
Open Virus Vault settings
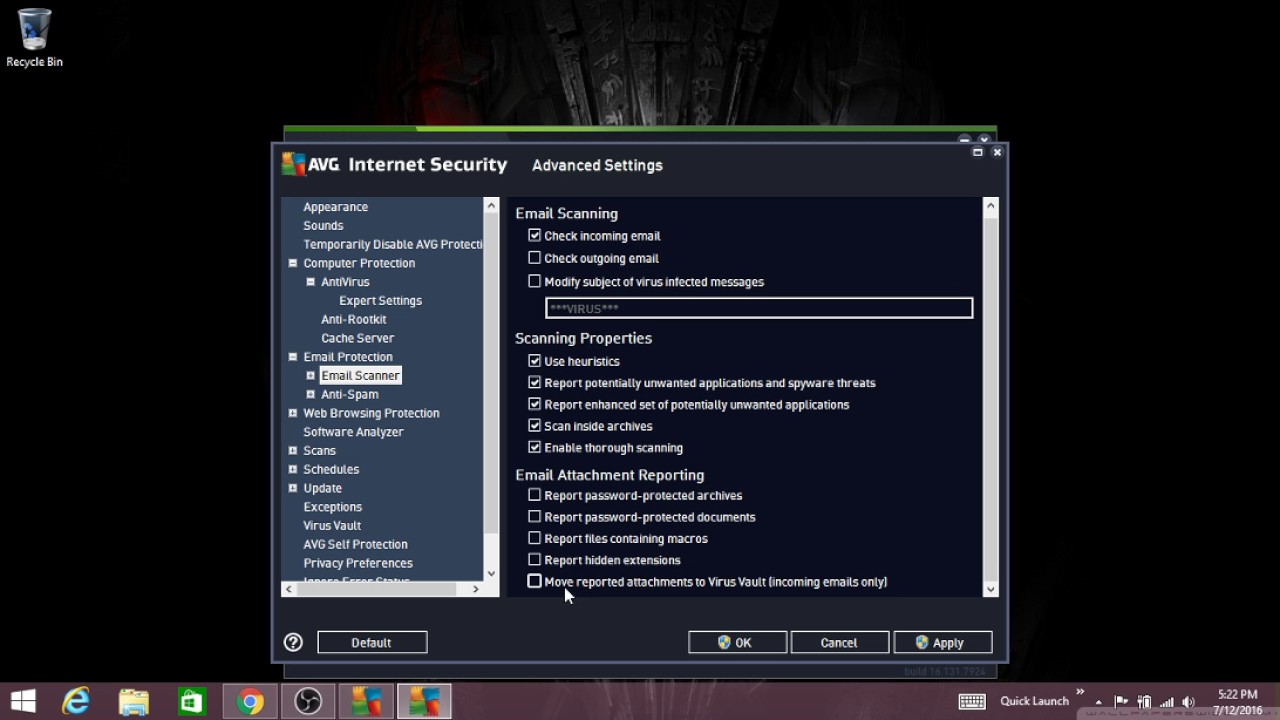click(332, 526)
